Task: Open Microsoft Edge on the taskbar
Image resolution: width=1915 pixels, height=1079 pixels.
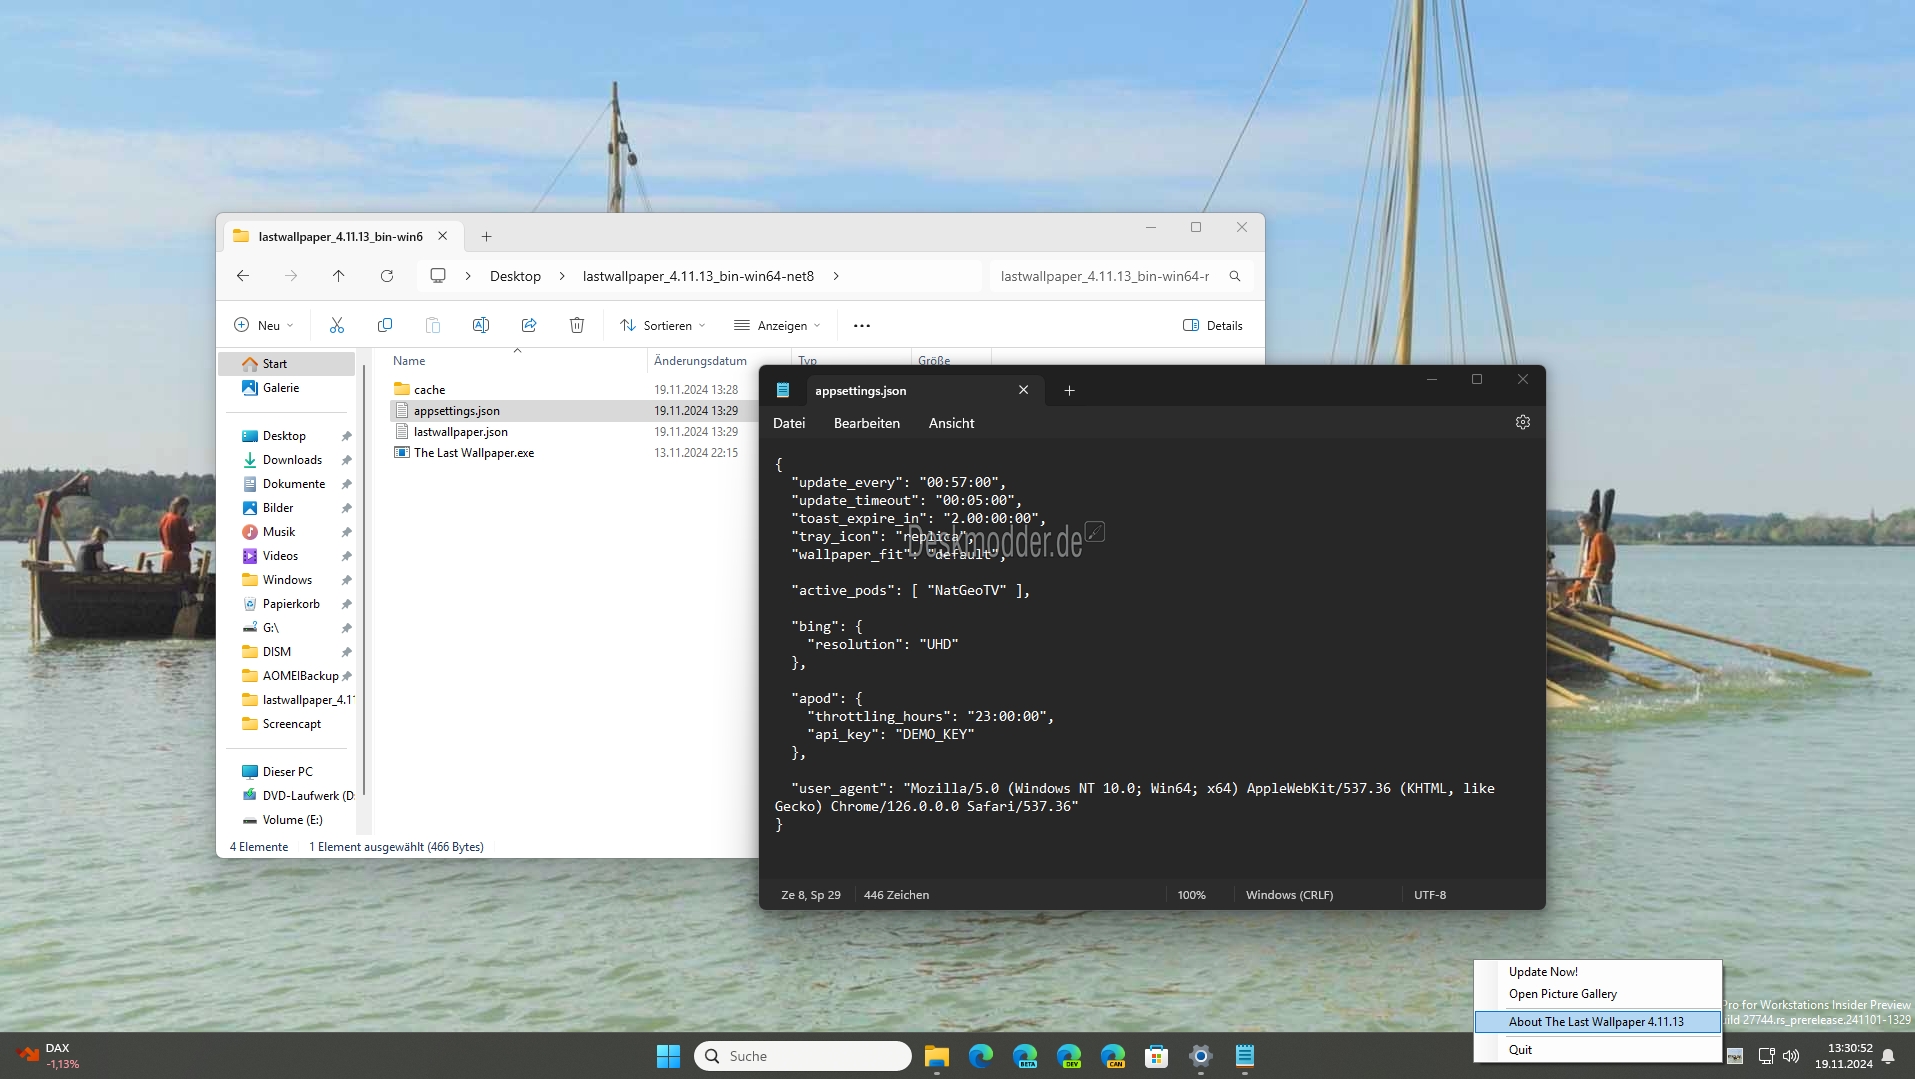Action: click(x=980, y=1056)
